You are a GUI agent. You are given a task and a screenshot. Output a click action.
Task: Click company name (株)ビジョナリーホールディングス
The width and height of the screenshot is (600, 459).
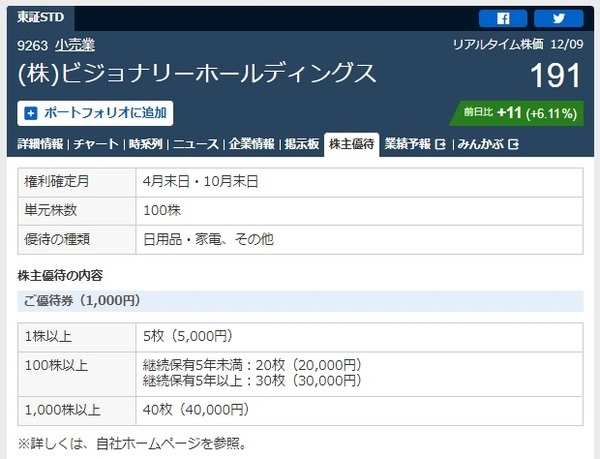pos(197,73)
